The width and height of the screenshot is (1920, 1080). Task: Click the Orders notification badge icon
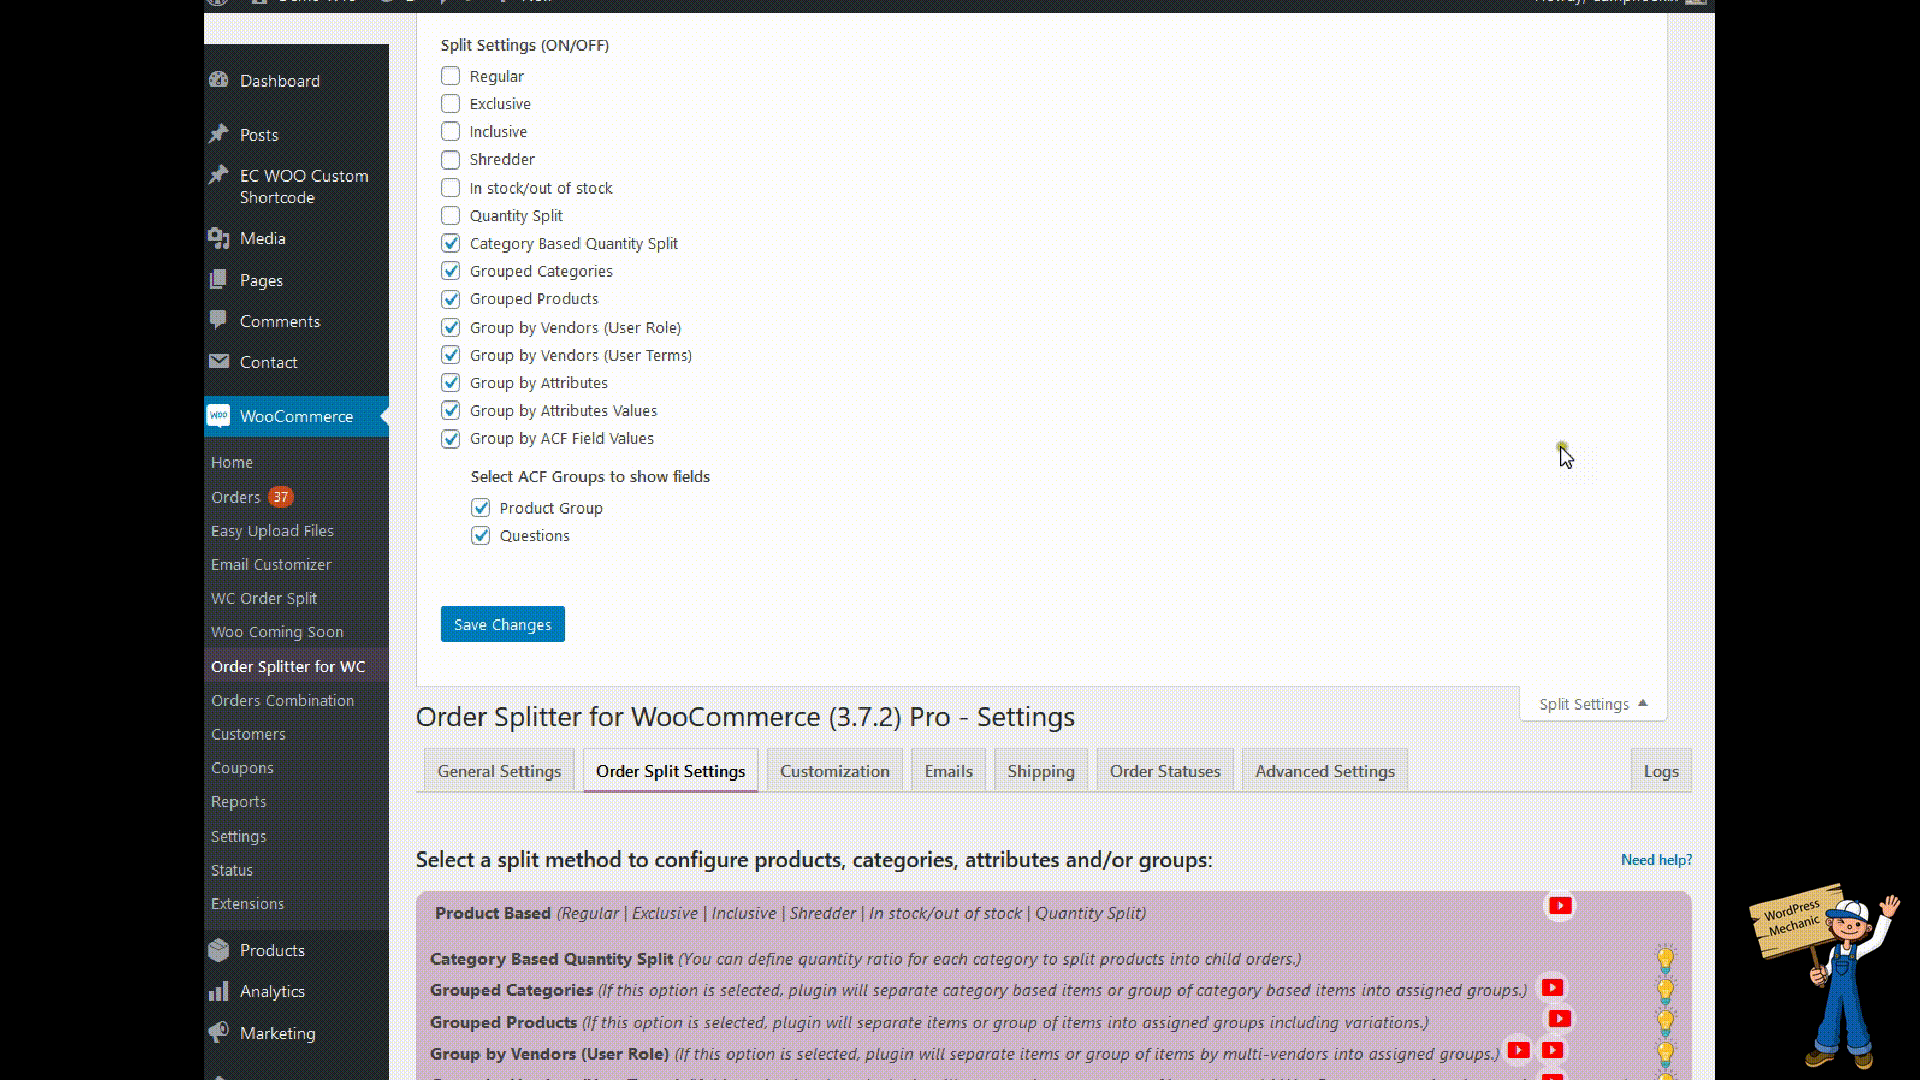pyautogui.click(x=280, y=496)
